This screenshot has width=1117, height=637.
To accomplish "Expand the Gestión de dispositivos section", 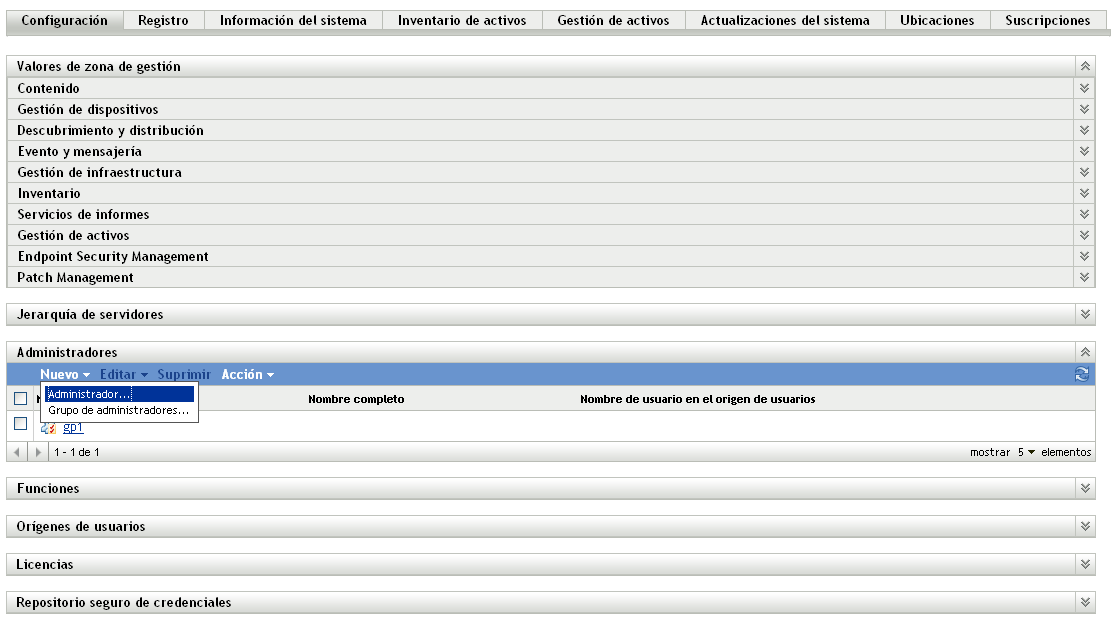I will point(1084,109).
